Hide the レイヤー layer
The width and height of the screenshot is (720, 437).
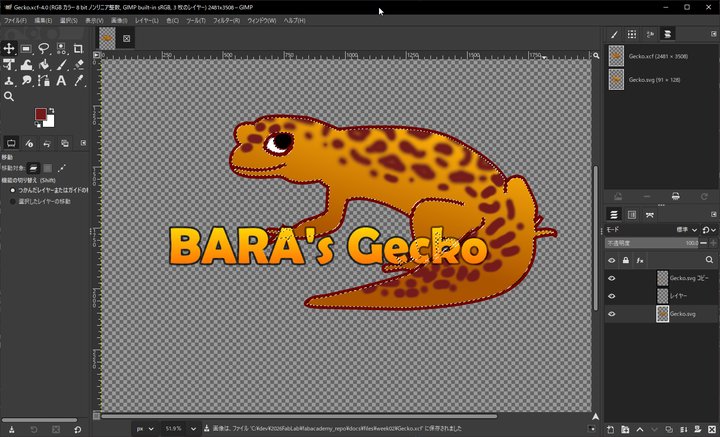click(612, 296)
